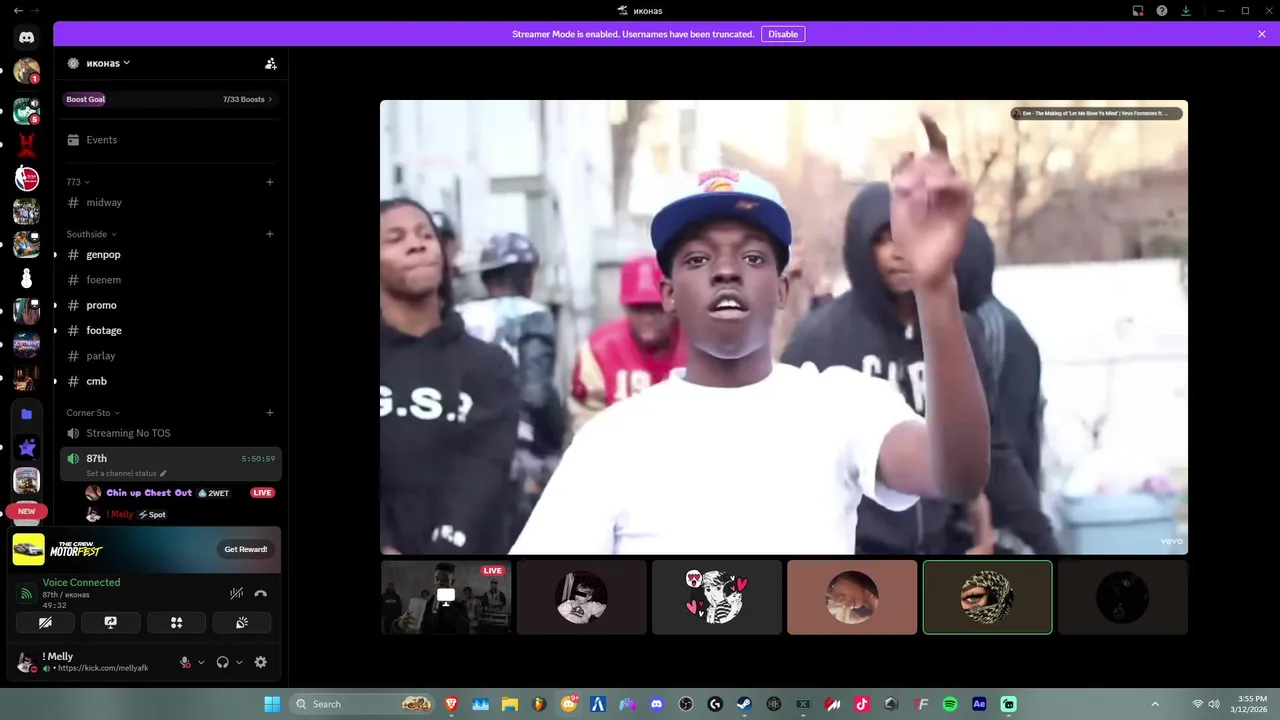This screenshot has width=1280, height=720.
Task: Open the promo channel
Action: [x=172, y=305]
